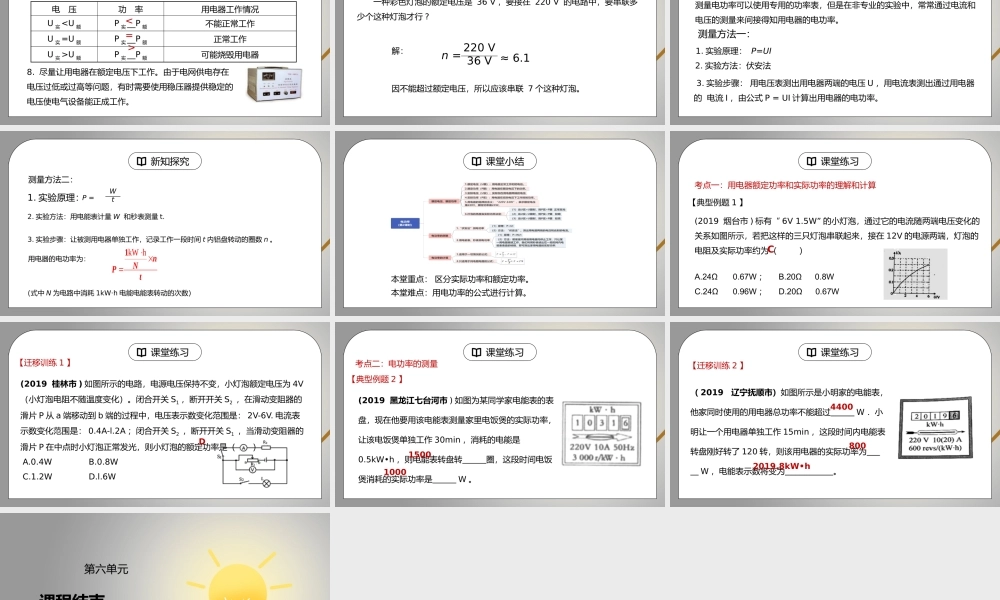Image resolution: width=1000 pixels, height=600 pixels.
Task: Click the 课堂小结 badge label
Action: pyautogui.click(x=504, y=162)
